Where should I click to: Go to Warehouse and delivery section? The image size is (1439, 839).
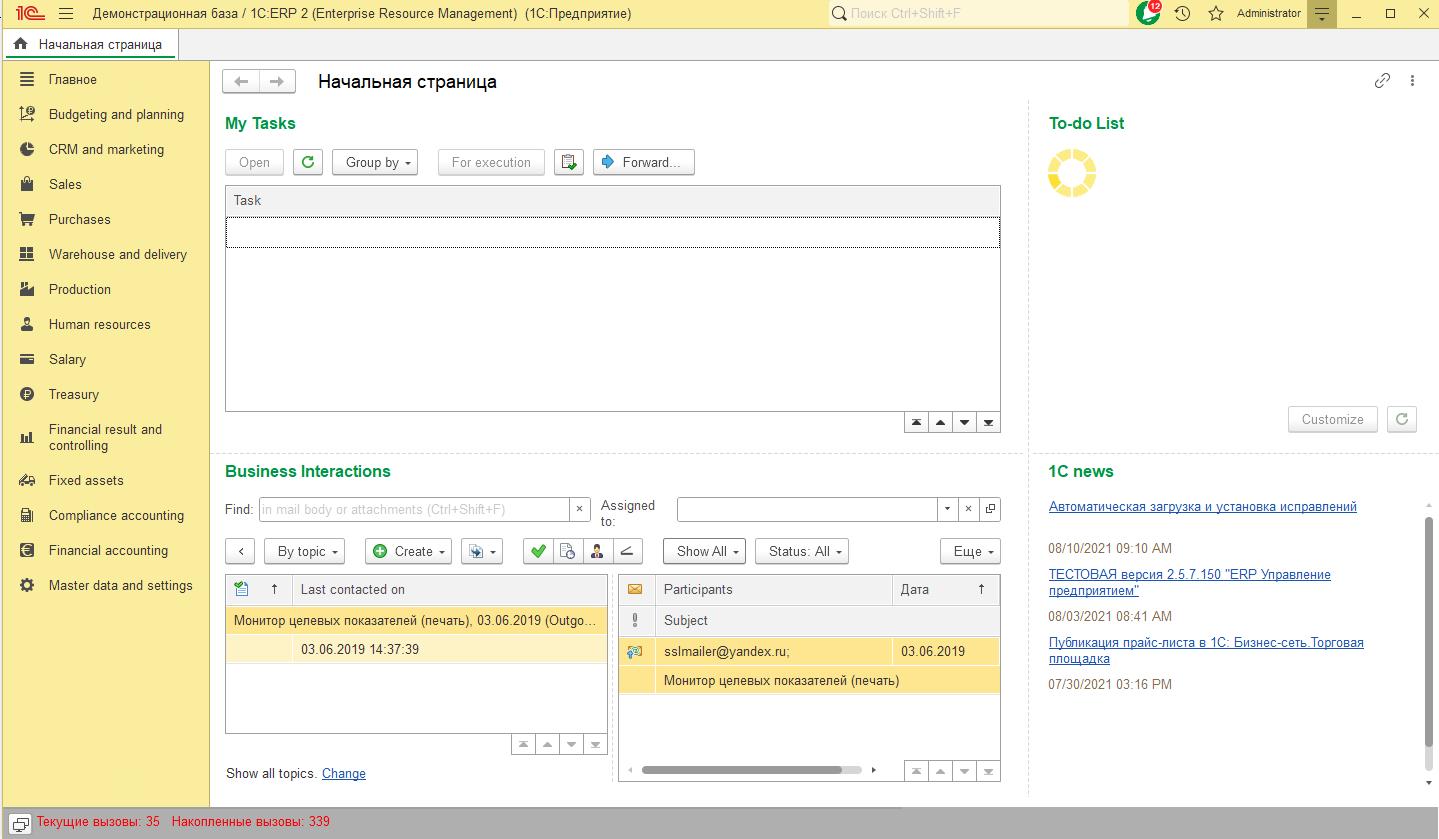pyautogui.click(x=117, y=254)
